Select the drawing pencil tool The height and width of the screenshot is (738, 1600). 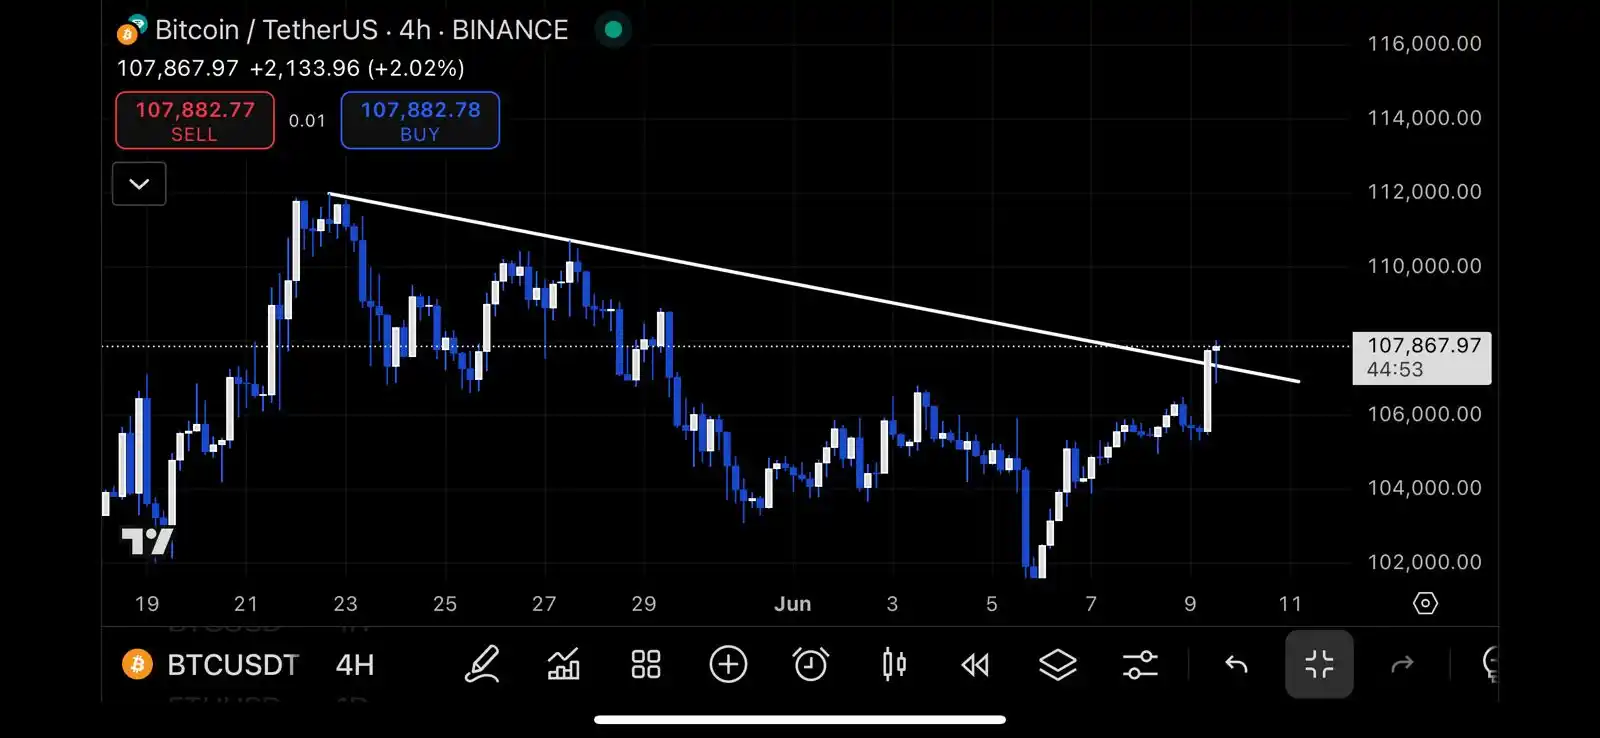(x=482, y=664)
